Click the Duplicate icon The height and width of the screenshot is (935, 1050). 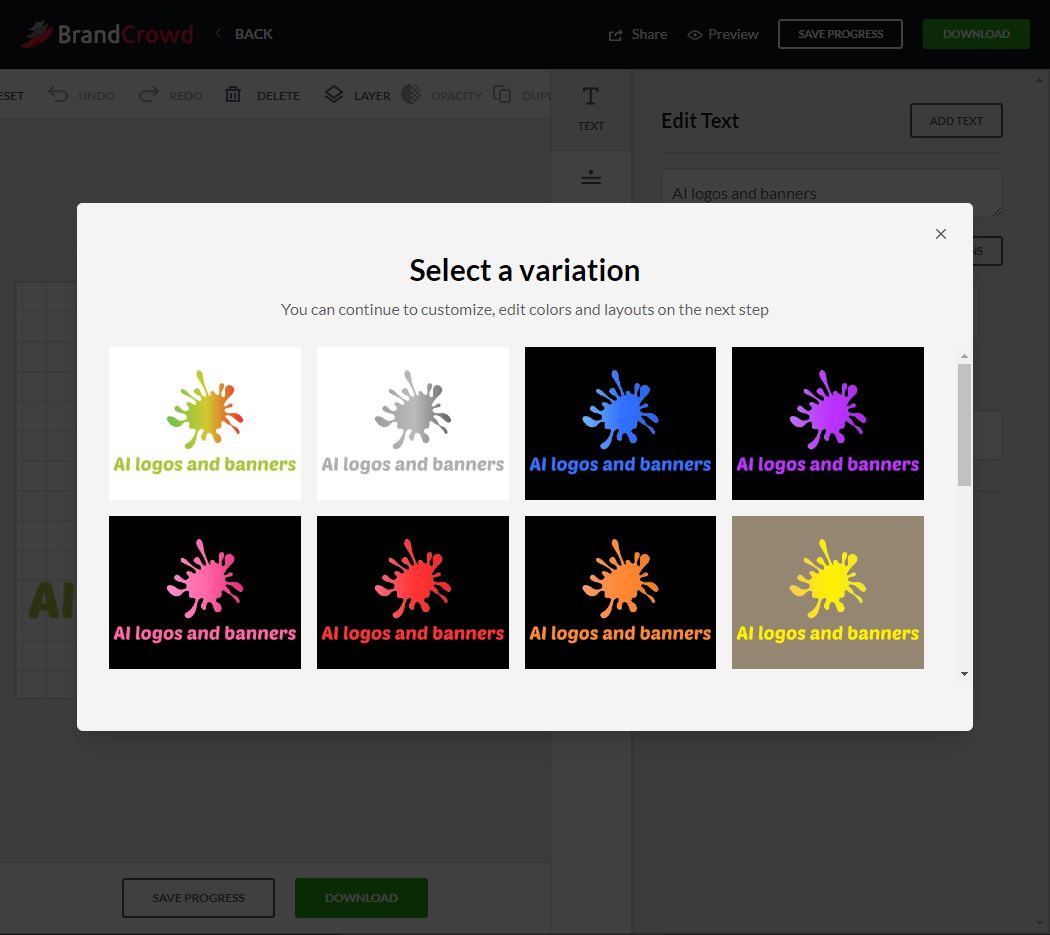[502, 94]
